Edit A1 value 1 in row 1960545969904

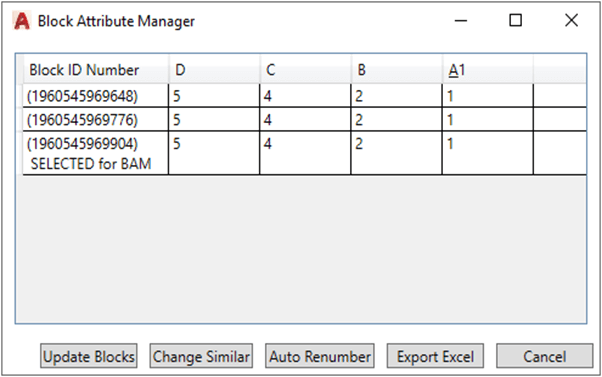[x=488, y=153]
